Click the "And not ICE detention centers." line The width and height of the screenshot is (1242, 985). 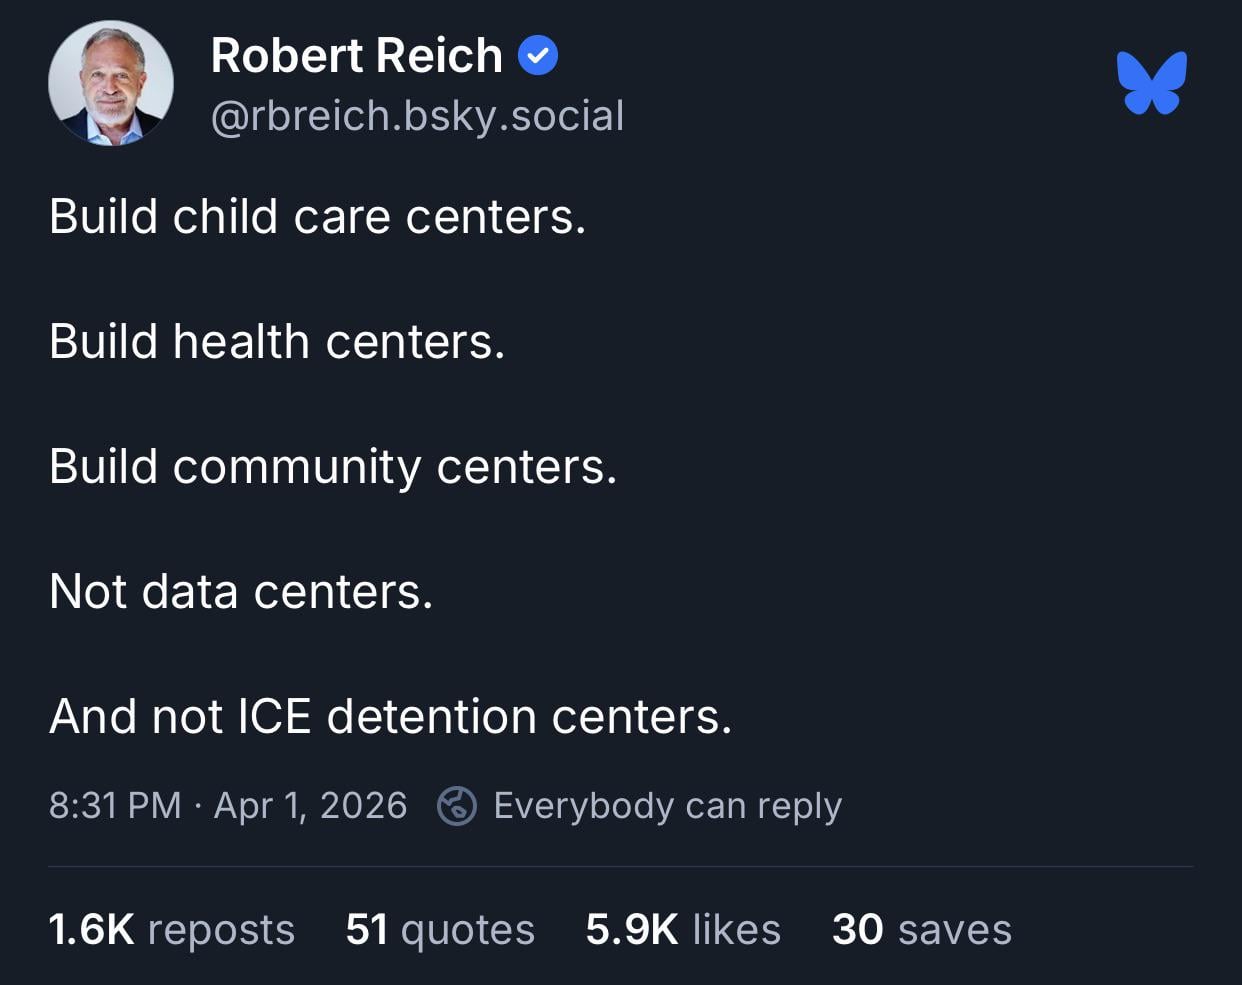[x=390, y=717]
